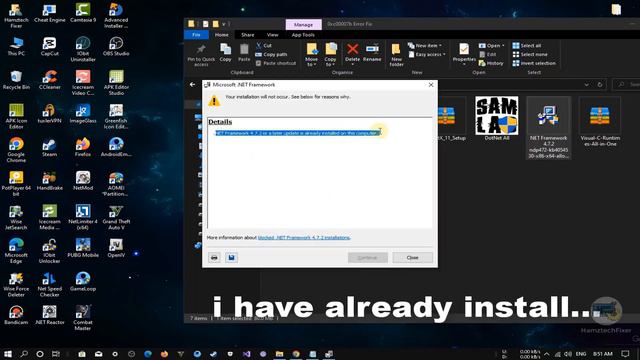Click New folder in ribbon

[396, 55]
